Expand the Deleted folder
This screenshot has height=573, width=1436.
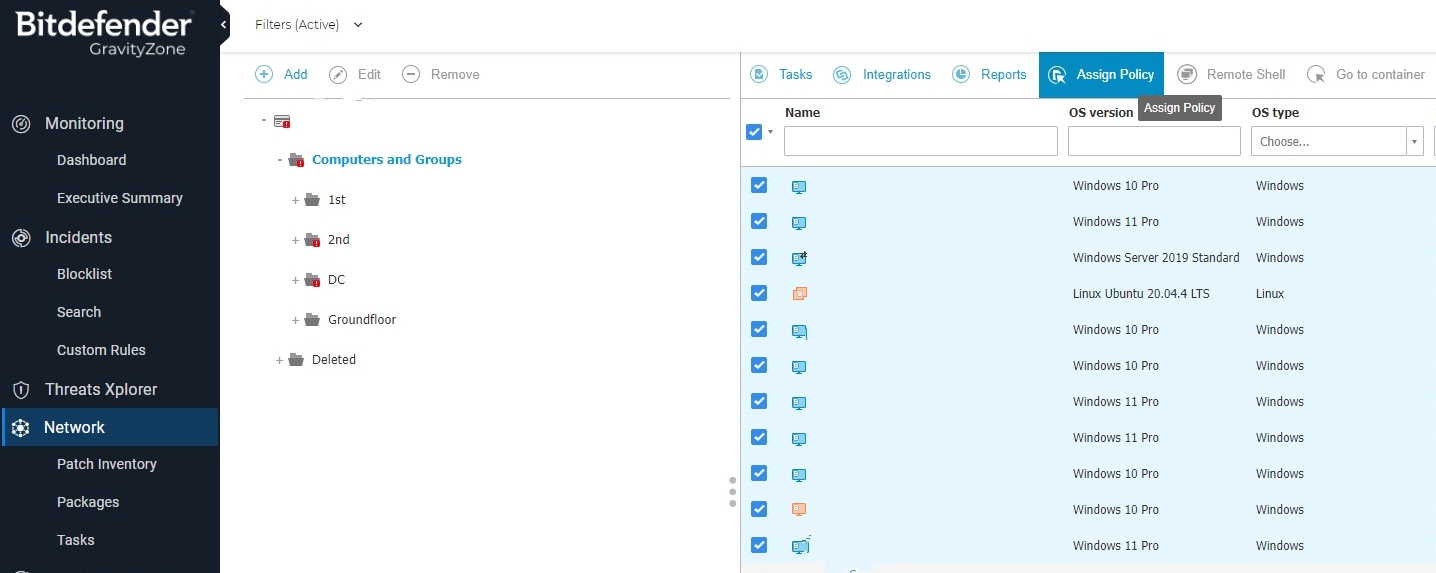coord(280,360)
